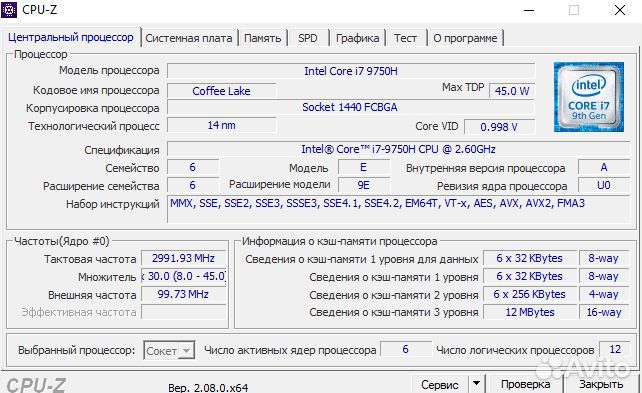The width and height of the screenshot is (642, 393).
Task: Open the Тест tab
Action: [x=405, y=38]
